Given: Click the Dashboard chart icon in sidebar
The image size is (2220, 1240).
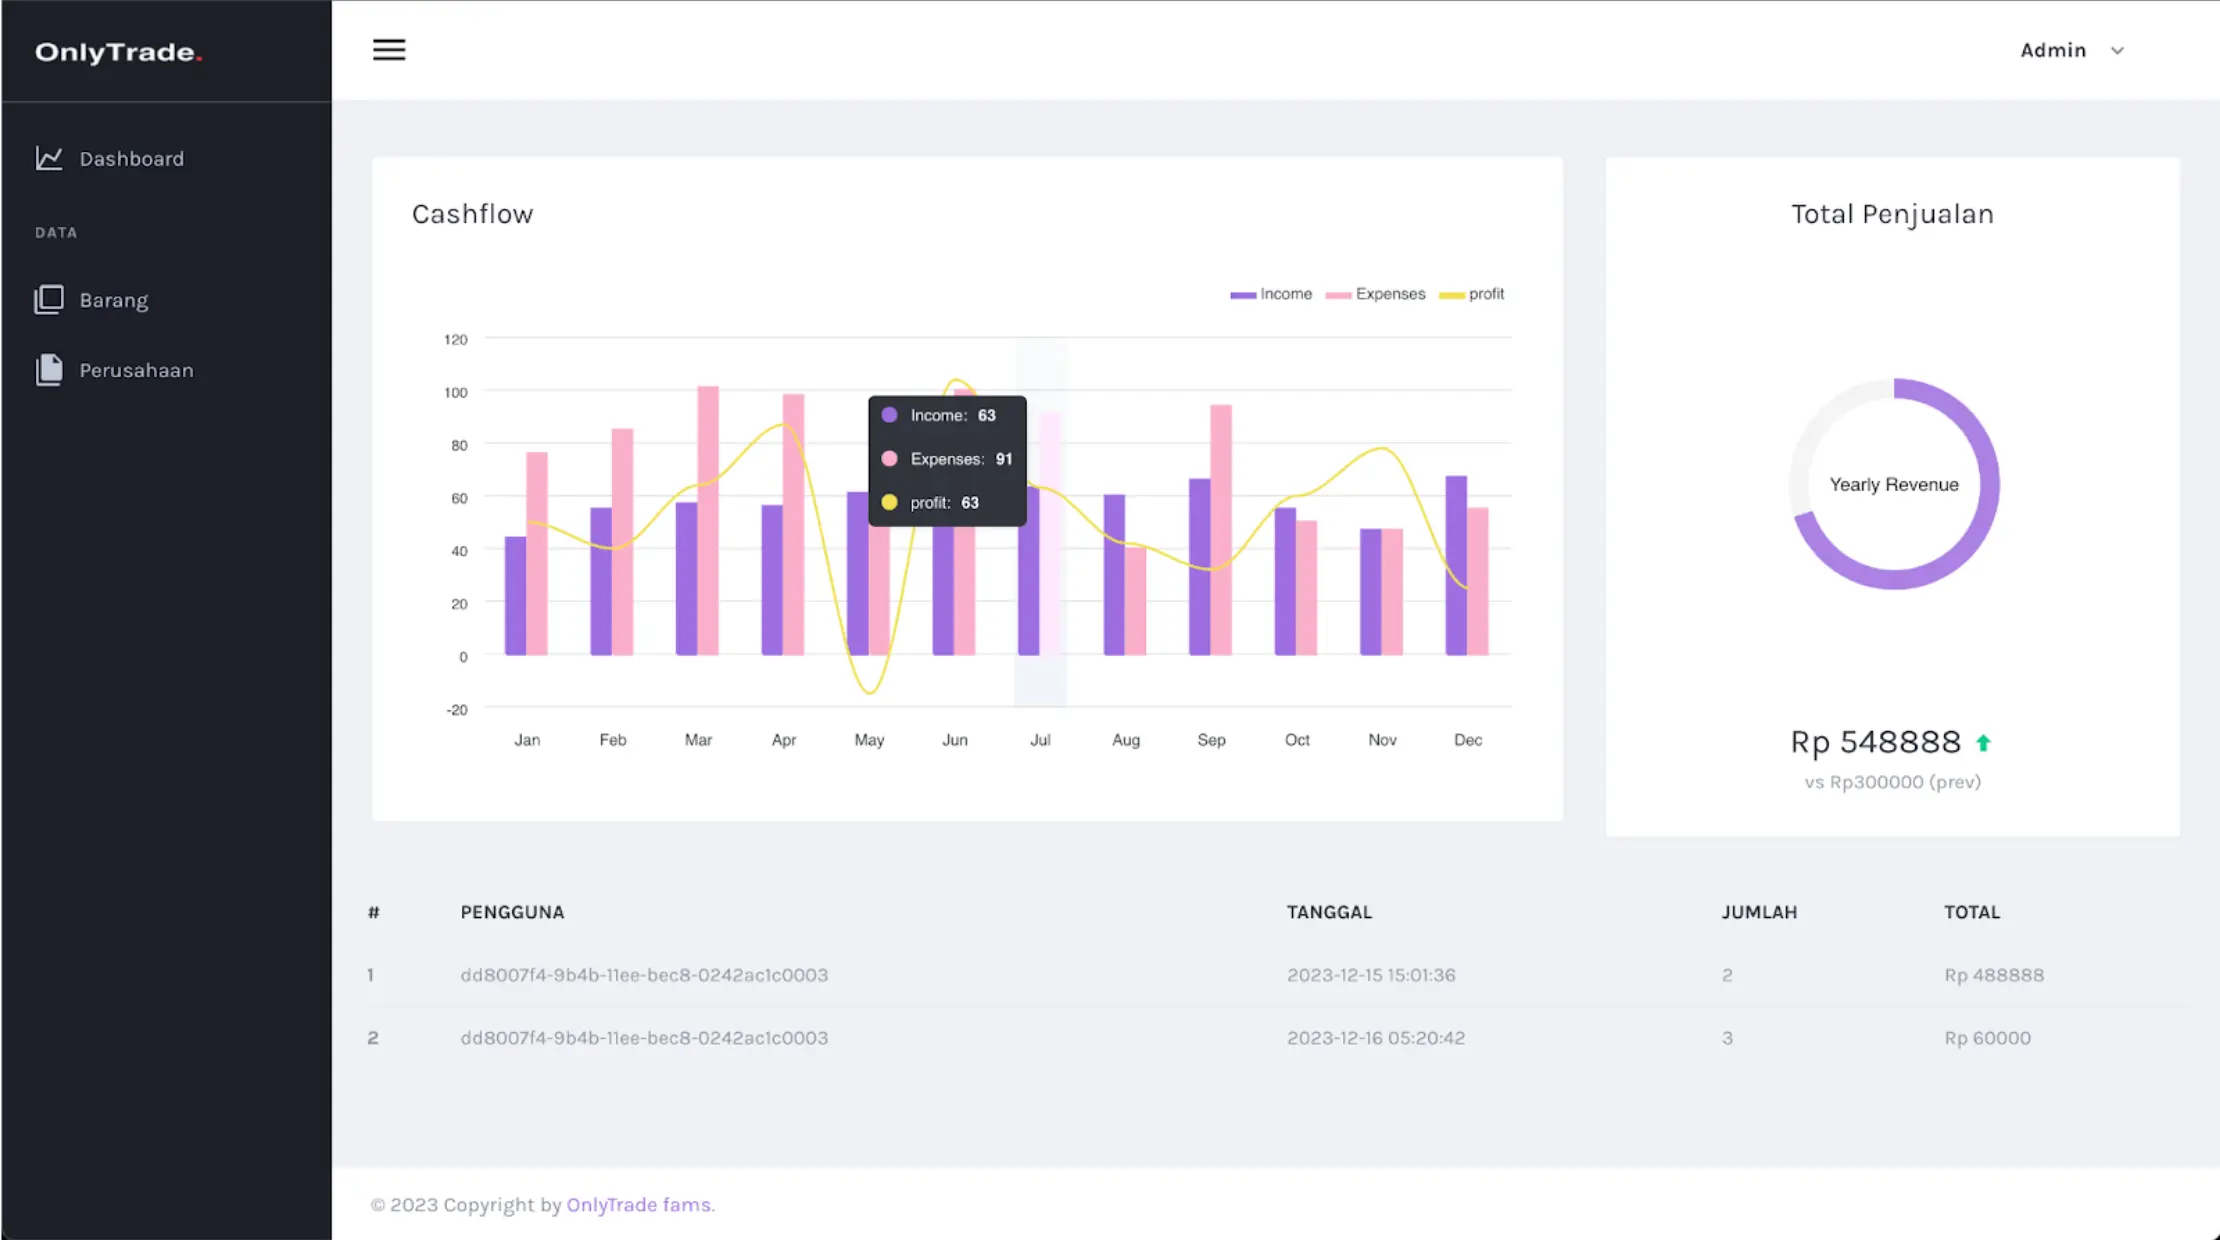Looking at the screenshot, I should click(49, 158).
